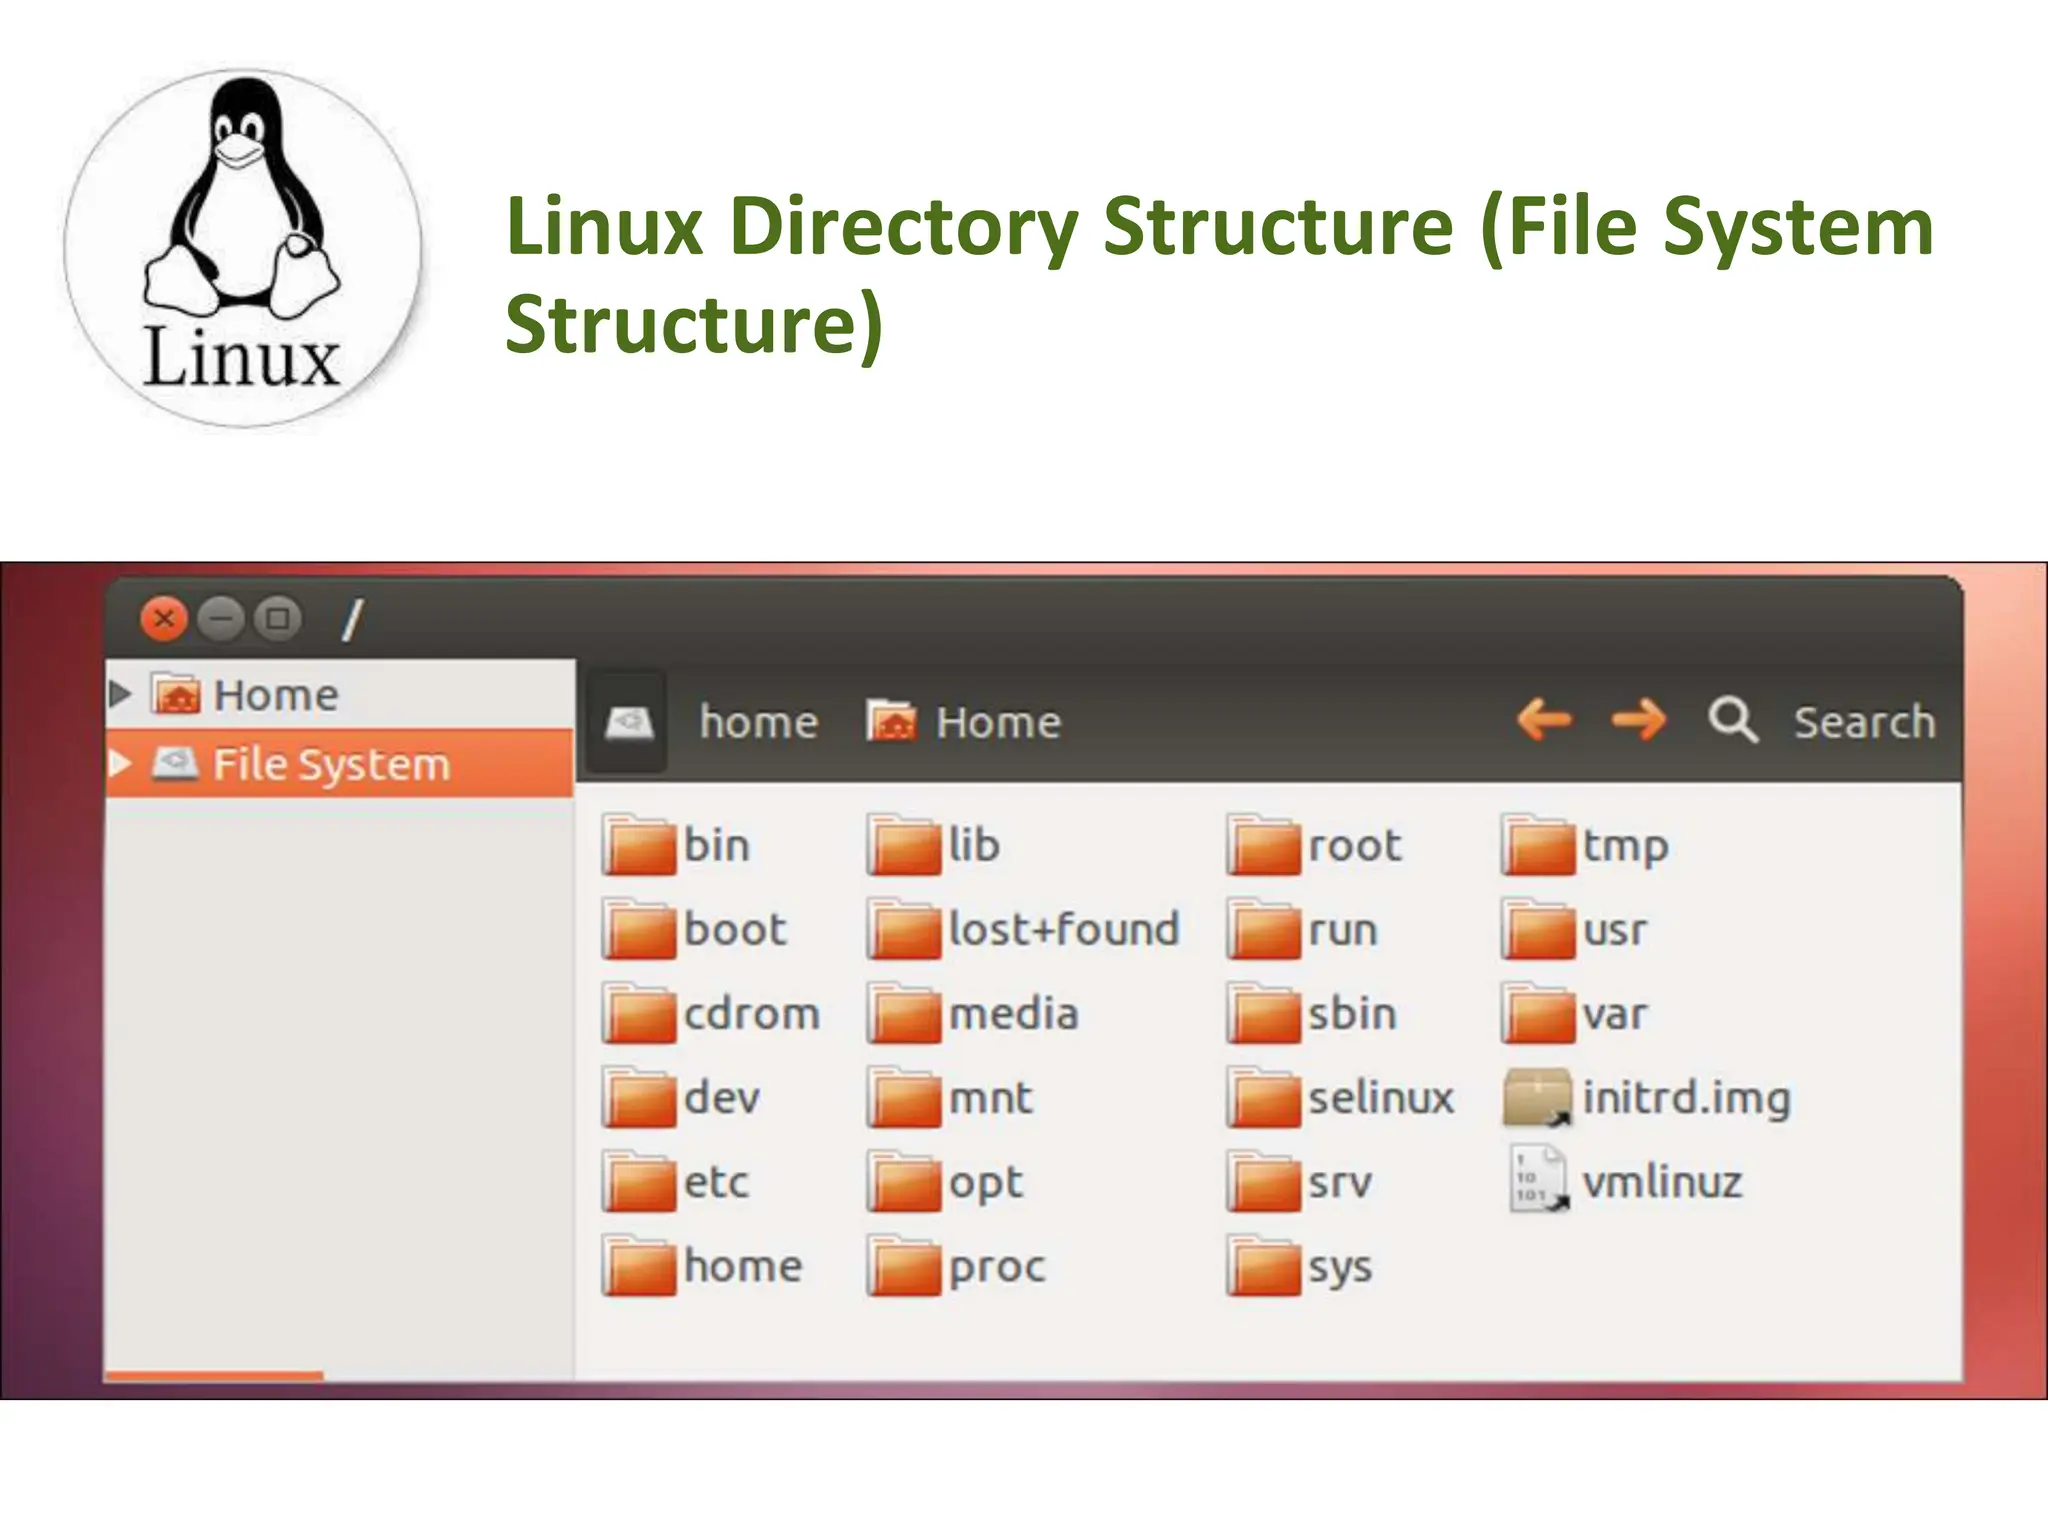Click the Home breadcrumb button in pathbar
The image size is (2048, 1536).
coord(964,722)
